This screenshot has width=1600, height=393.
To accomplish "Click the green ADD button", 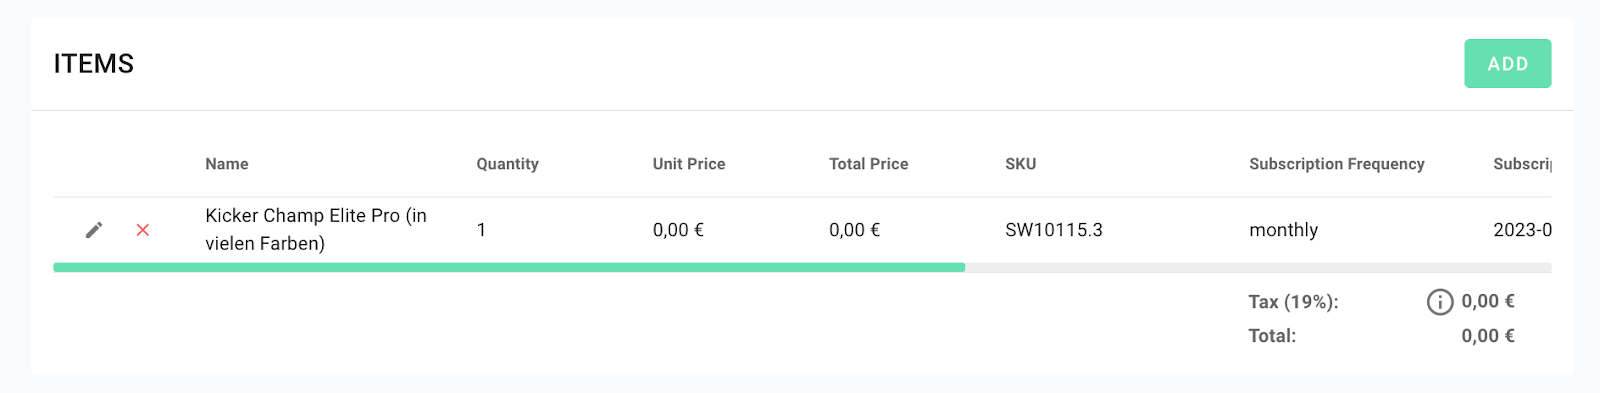I will coord(1508,64).
